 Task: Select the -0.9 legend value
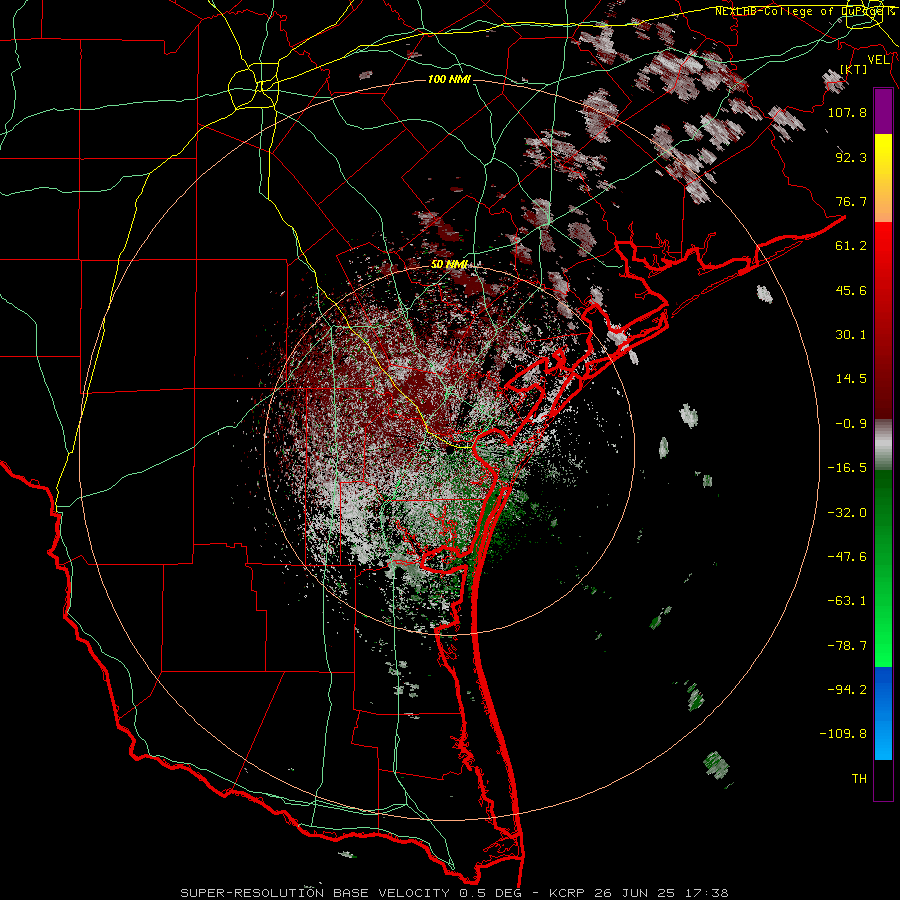(851, 424)
